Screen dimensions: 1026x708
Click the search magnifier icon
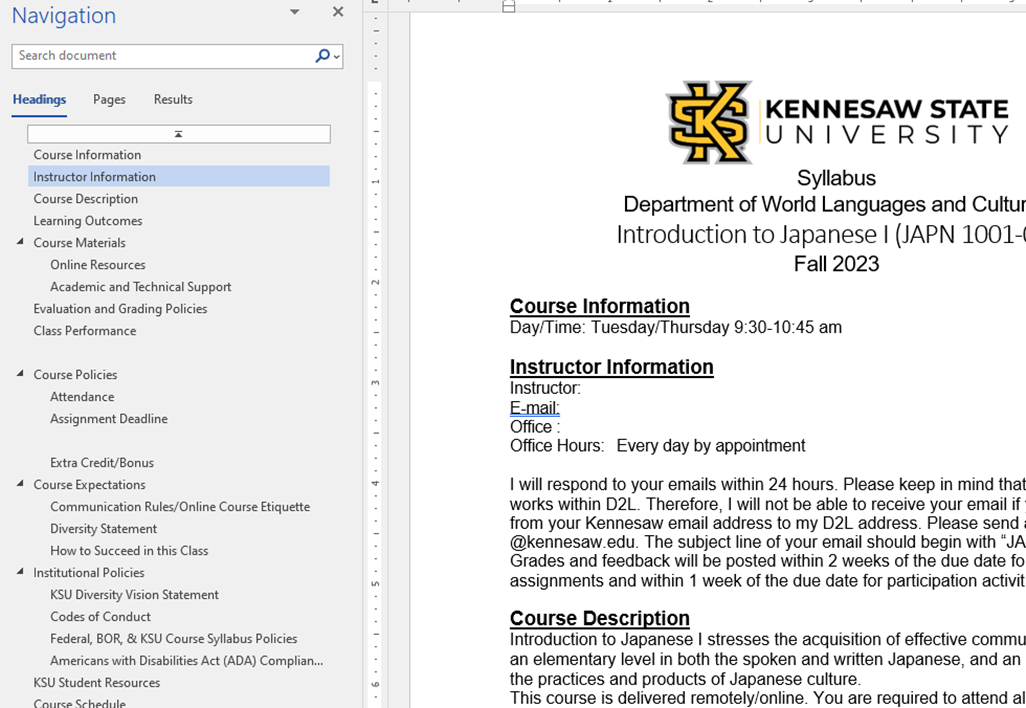click(x=322, y=56)
